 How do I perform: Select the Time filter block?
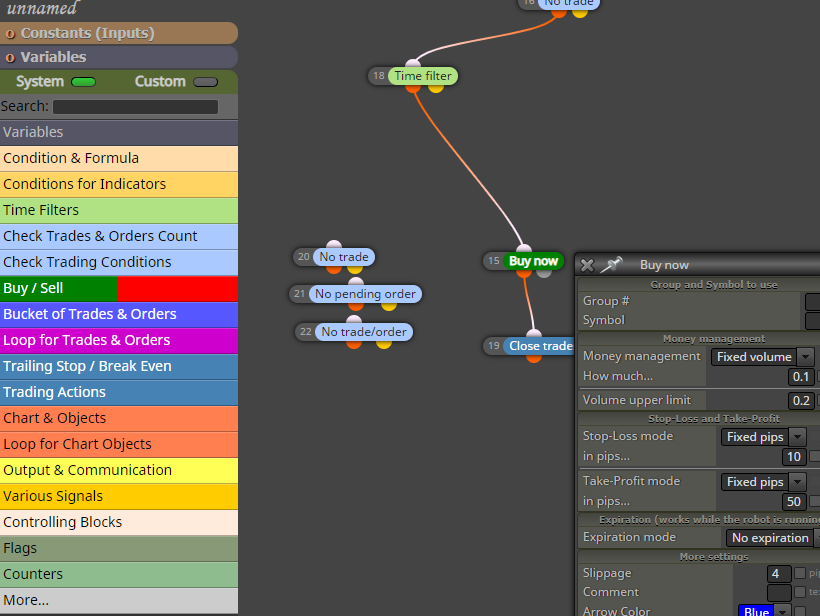coord(423,76)
